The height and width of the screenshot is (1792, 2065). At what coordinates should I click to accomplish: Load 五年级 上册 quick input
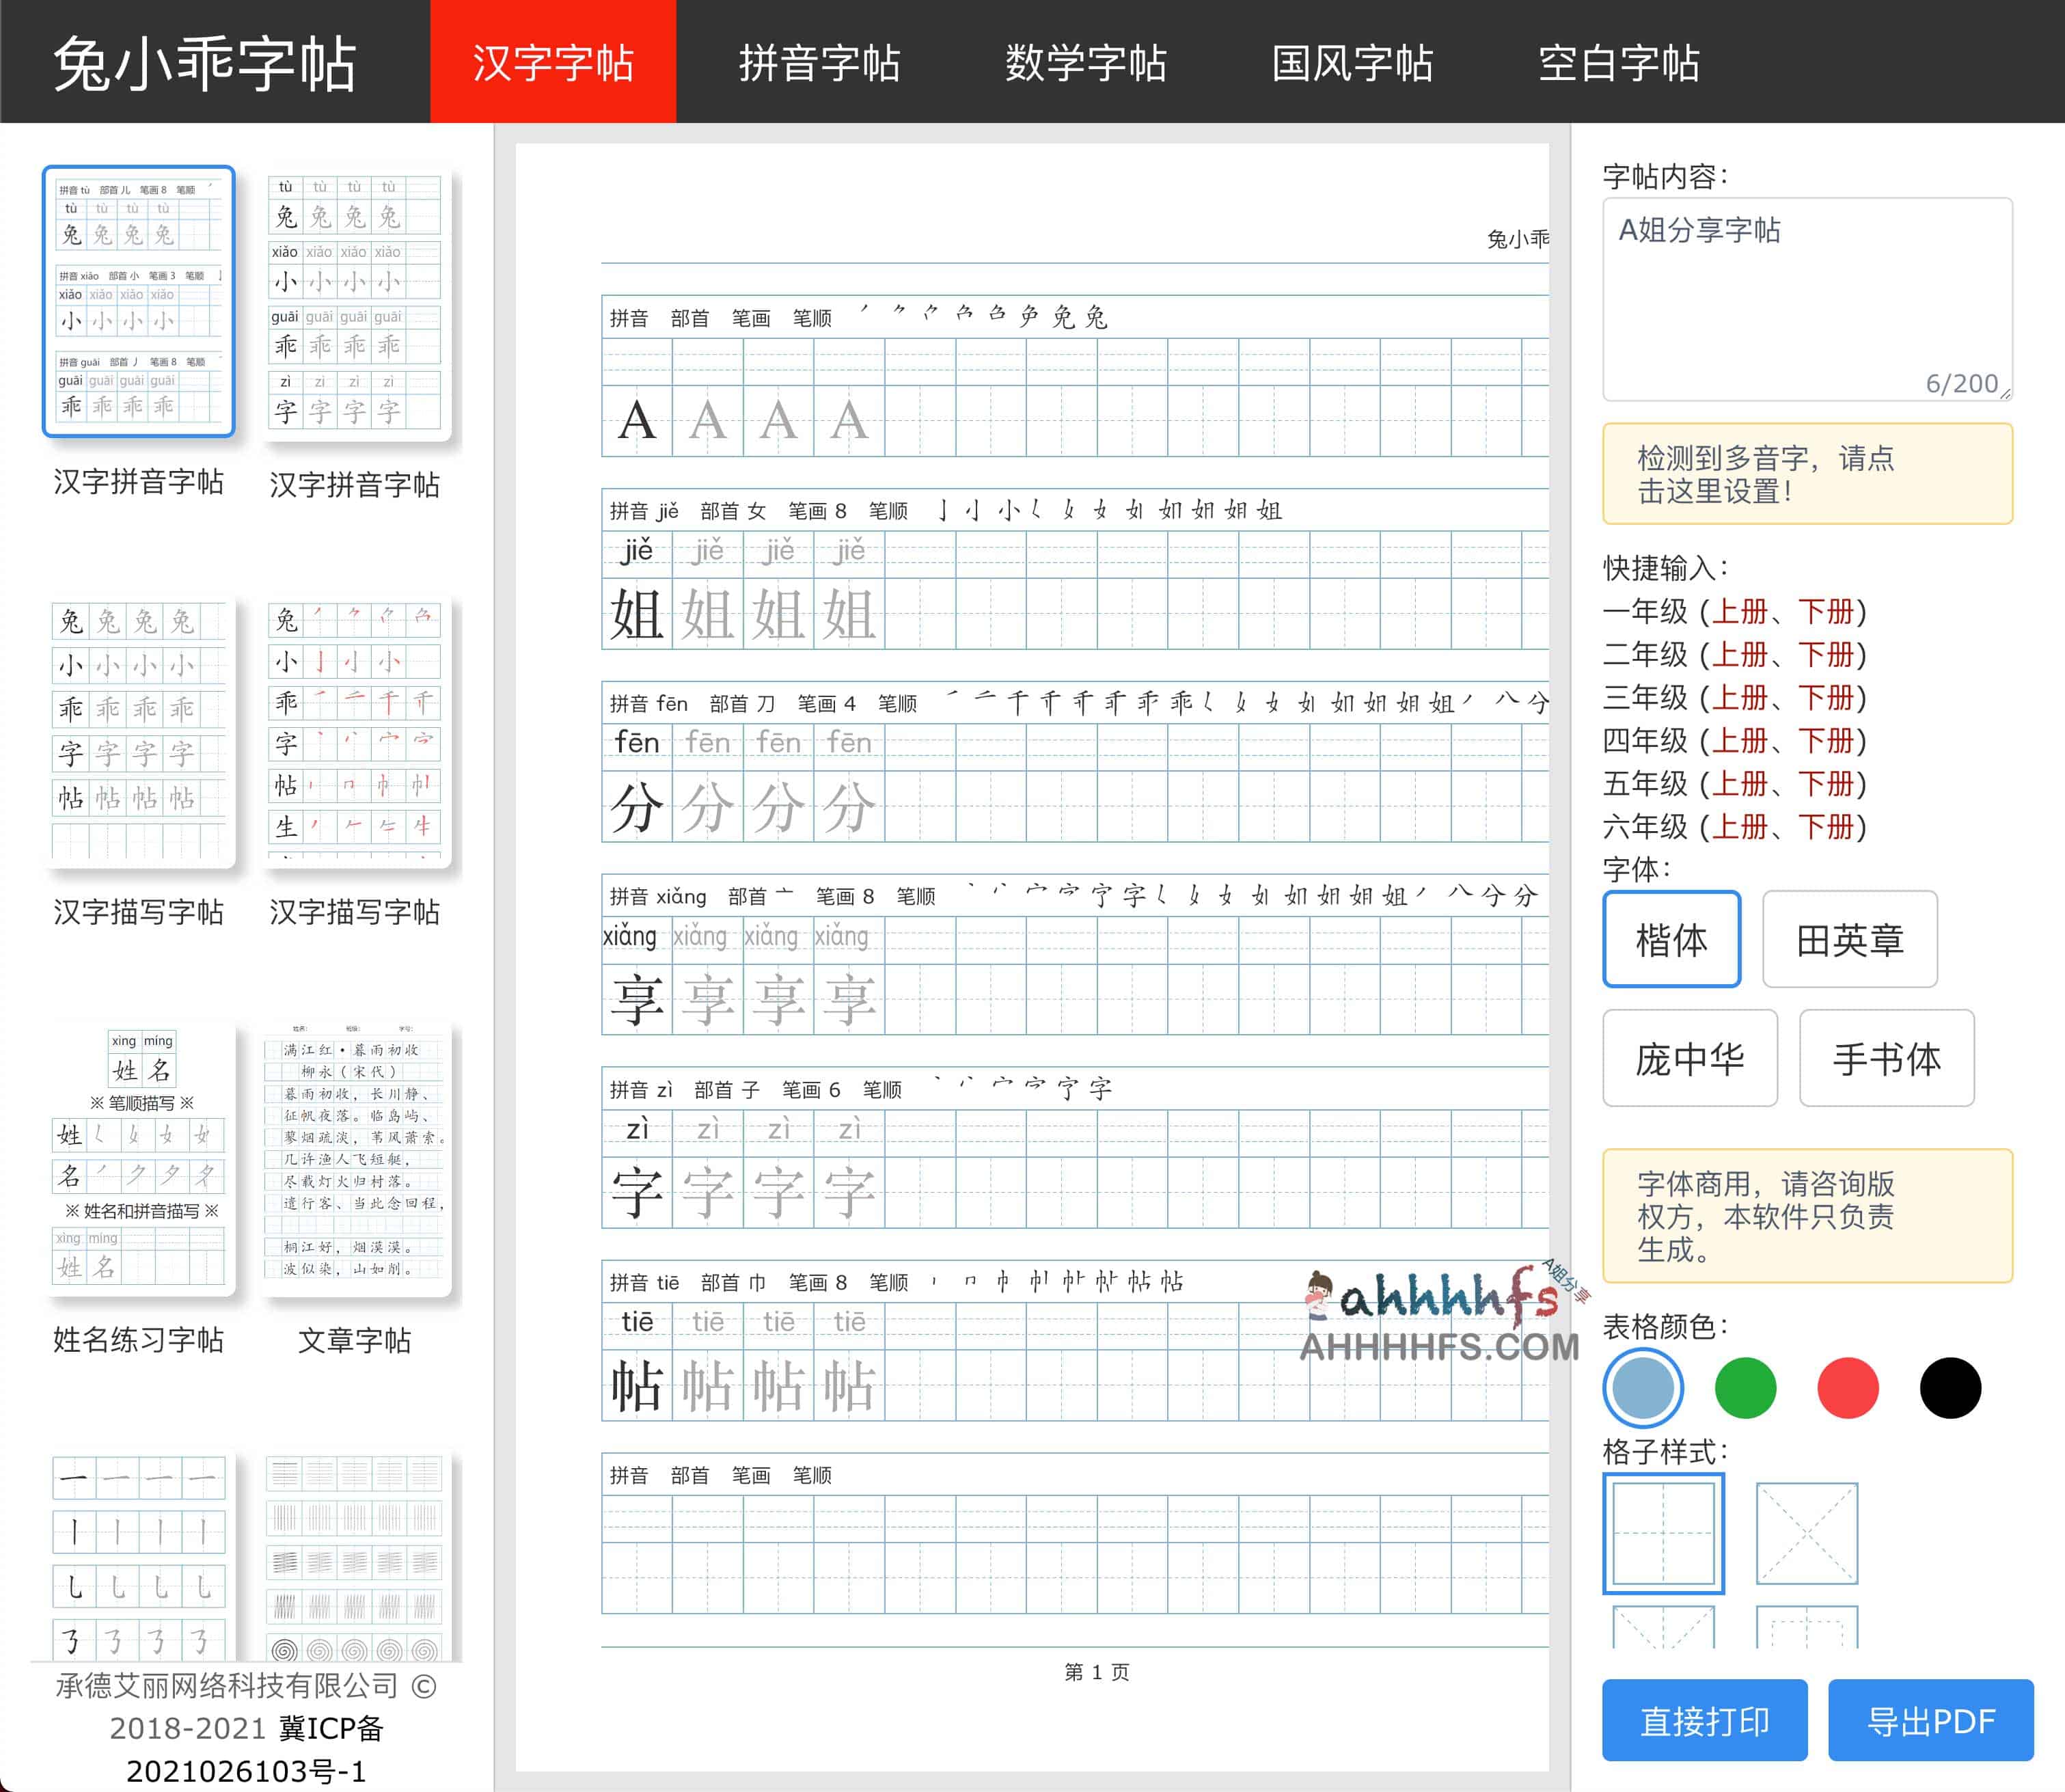[x=1740, y=783]
